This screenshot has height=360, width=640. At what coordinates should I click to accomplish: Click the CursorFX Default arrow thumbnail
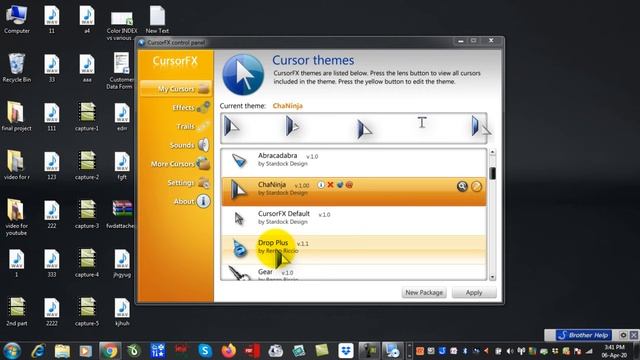(x=239, y=219)
